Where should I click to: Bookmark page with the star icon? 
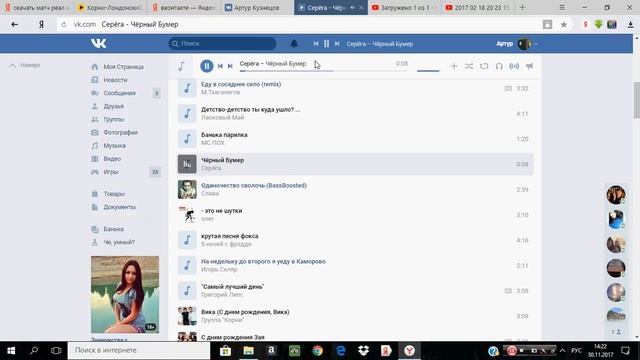pyautogui.click(x=564, y=24)
